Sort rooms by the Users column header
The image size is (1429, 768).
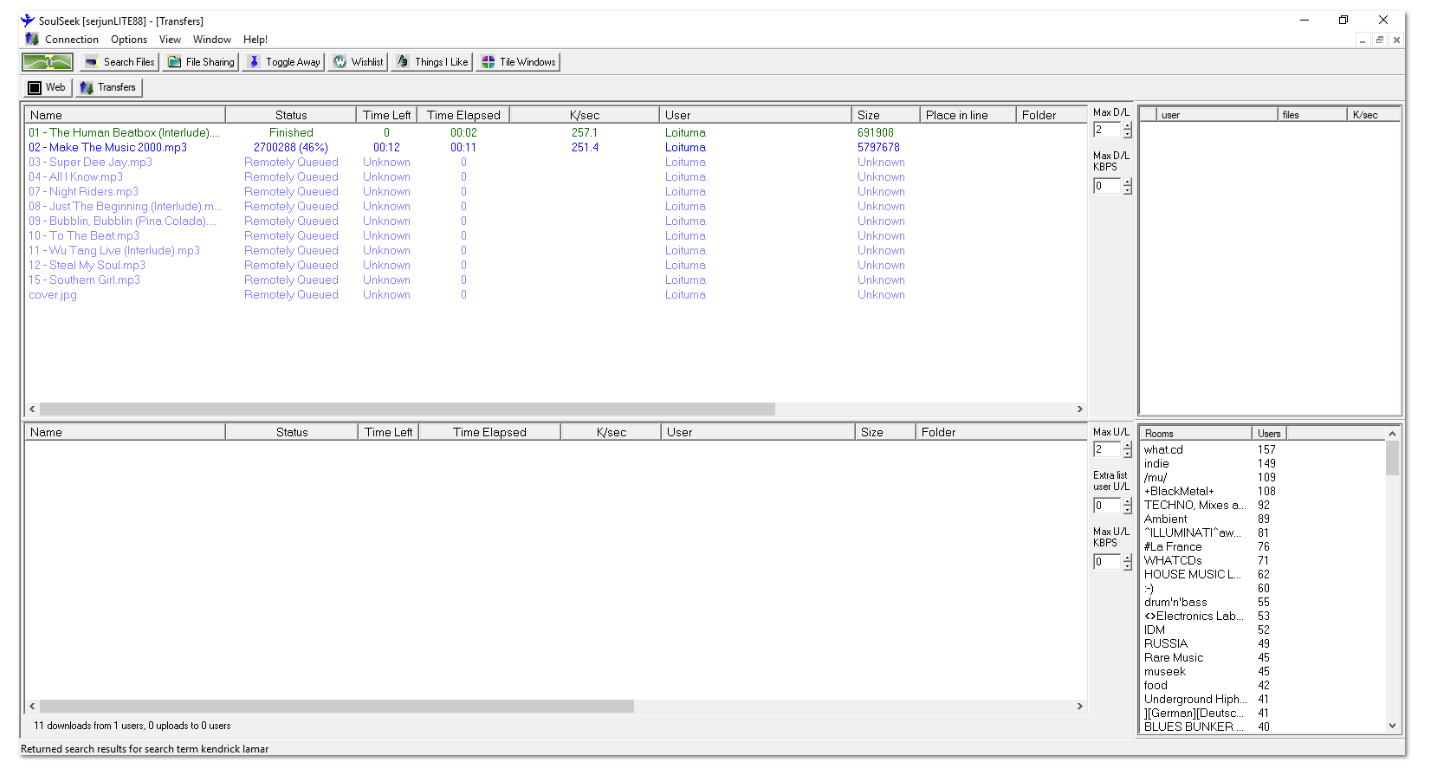(x=1269, y=433)
